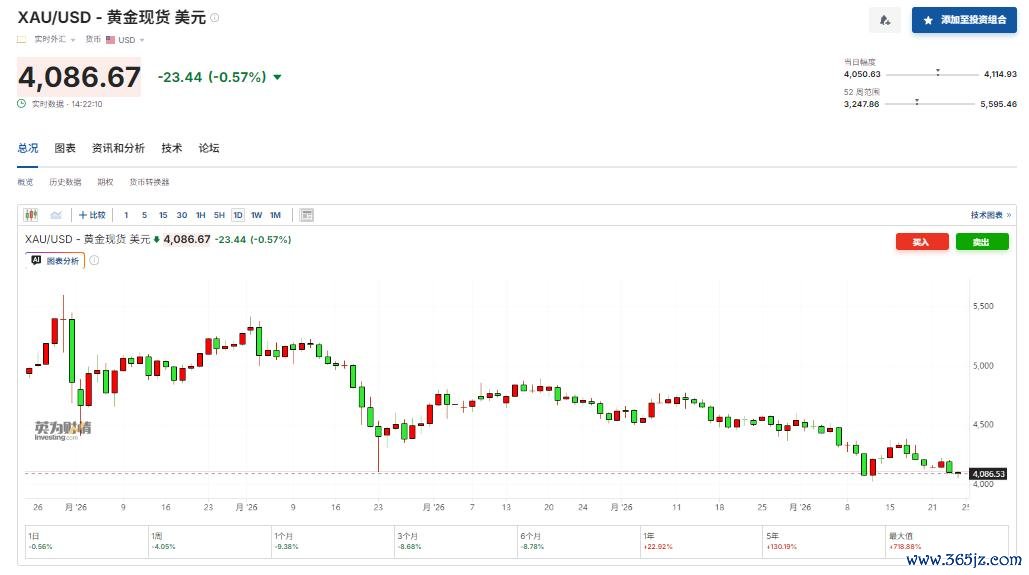Switch to the 图表 tab
Viewport: 1029px width, 575px height.
[65, 148]
